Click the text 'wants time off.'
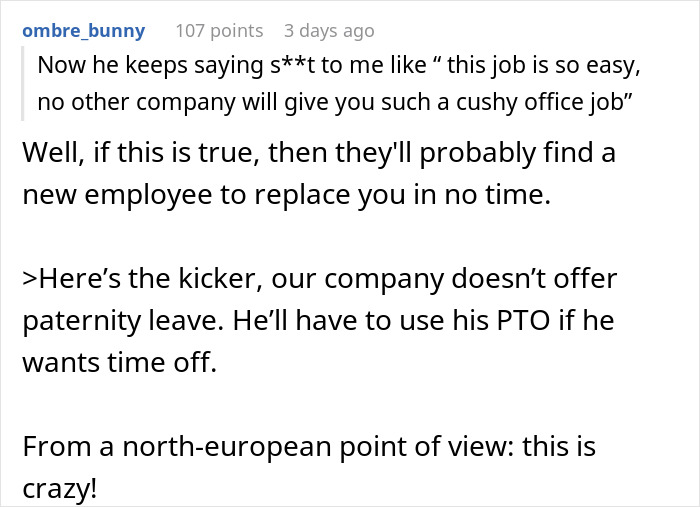 pyautogui.click(x=120, y=362)
